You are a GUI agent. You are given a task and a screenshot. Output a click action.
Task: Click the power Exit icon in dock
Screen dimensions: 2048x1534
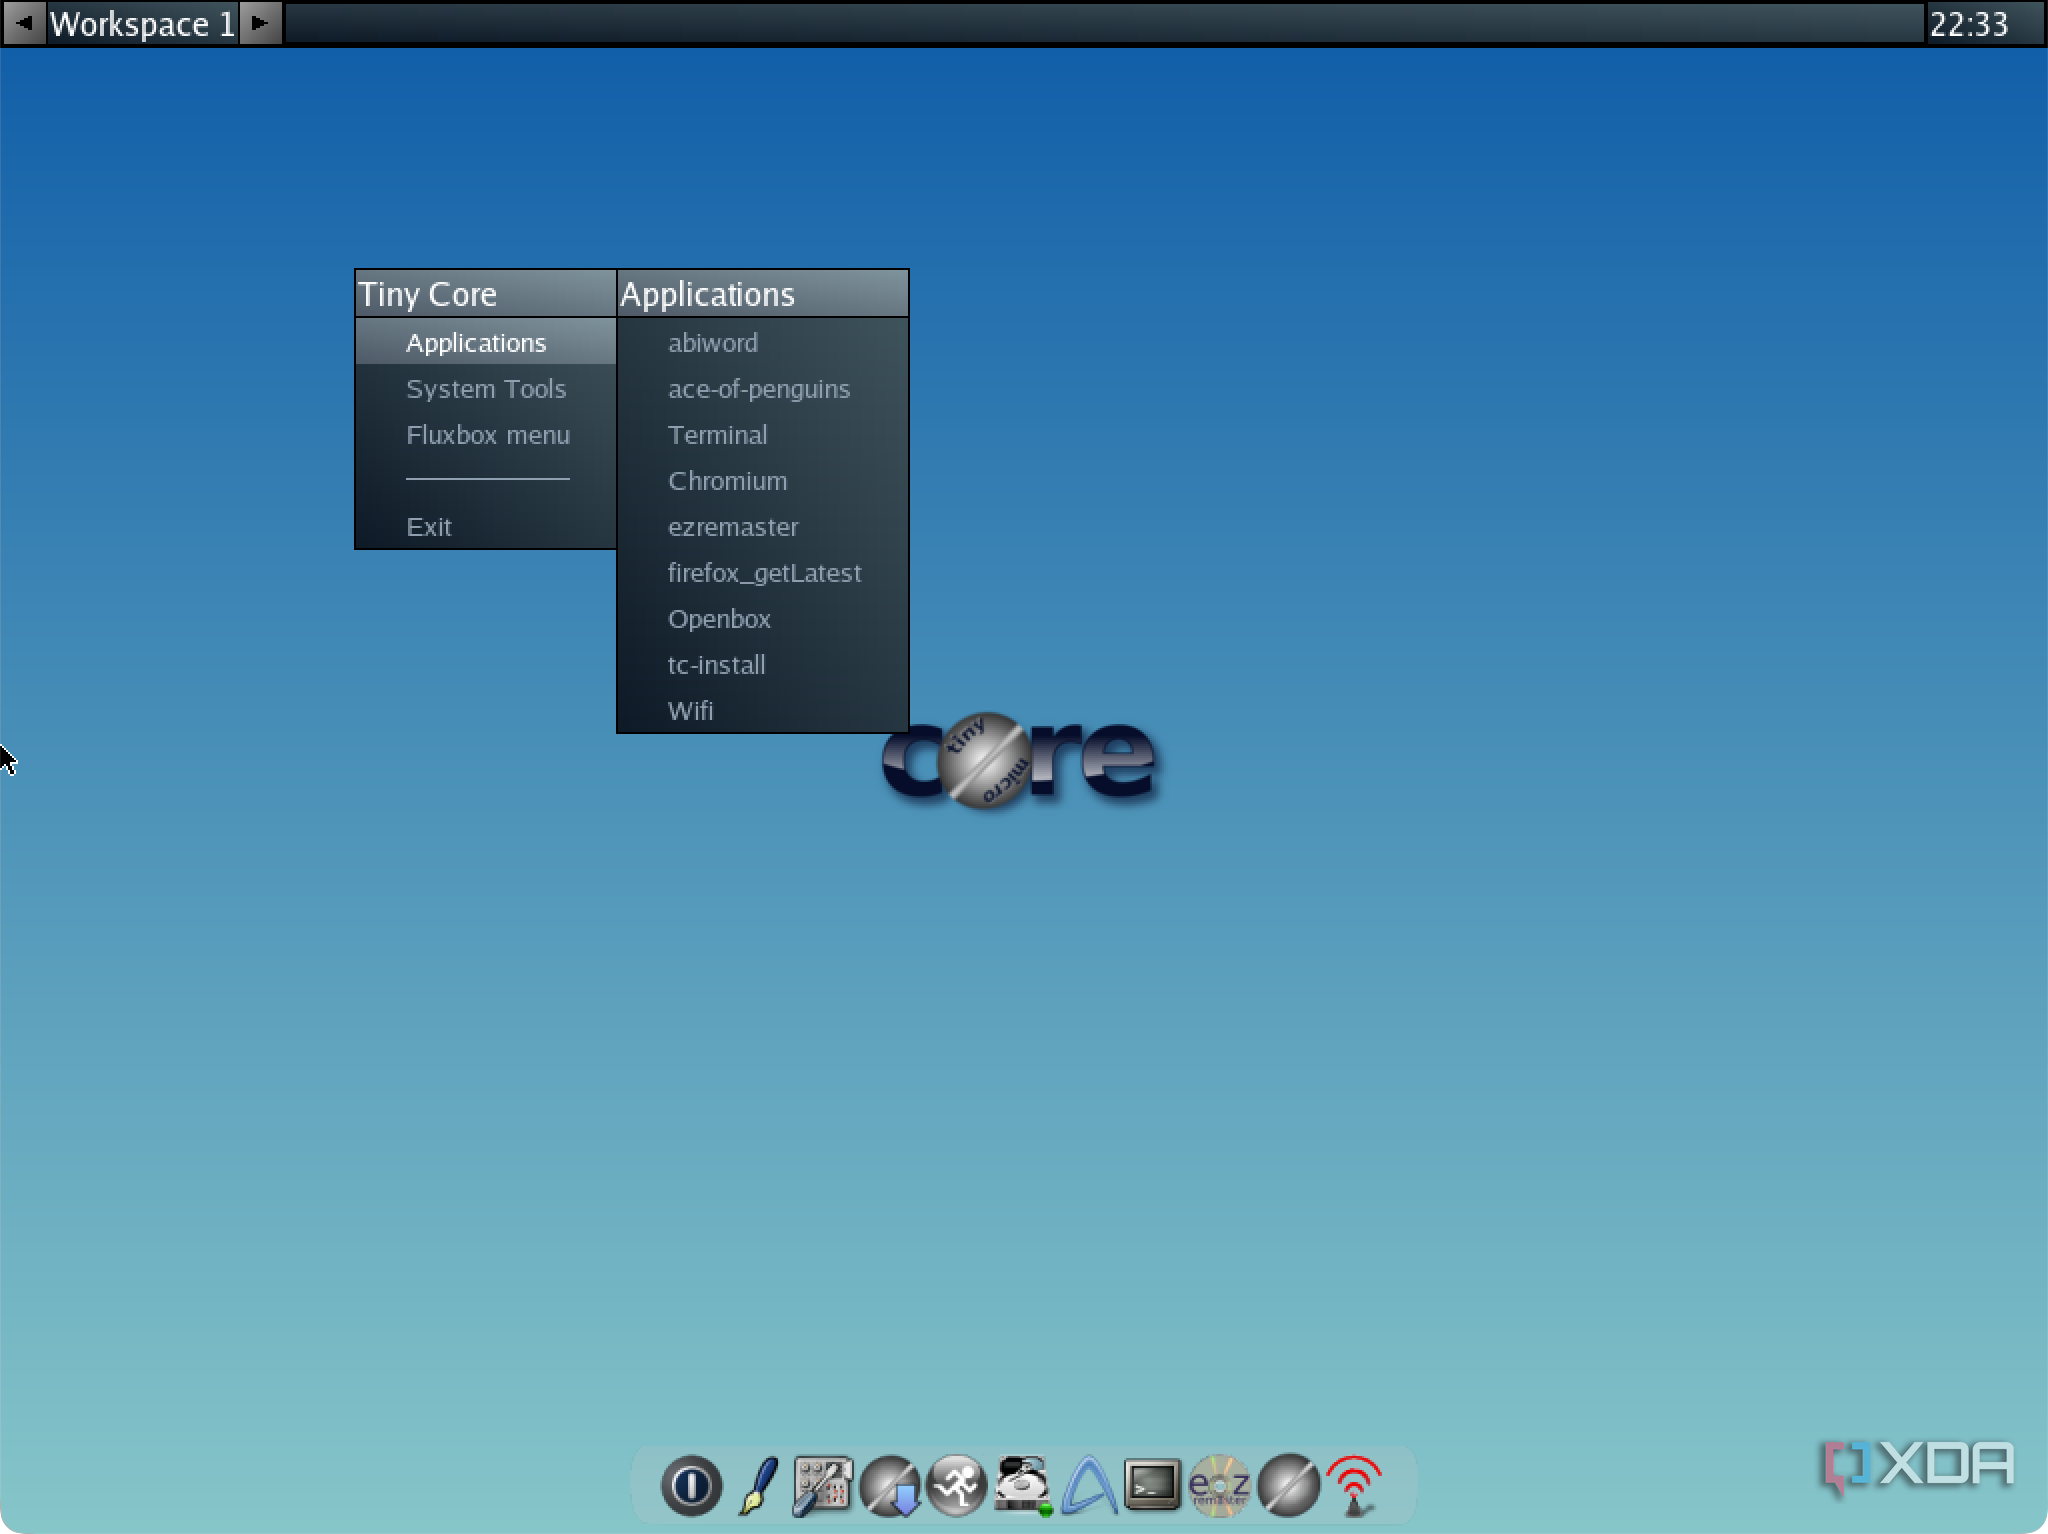coord(691,1485)
